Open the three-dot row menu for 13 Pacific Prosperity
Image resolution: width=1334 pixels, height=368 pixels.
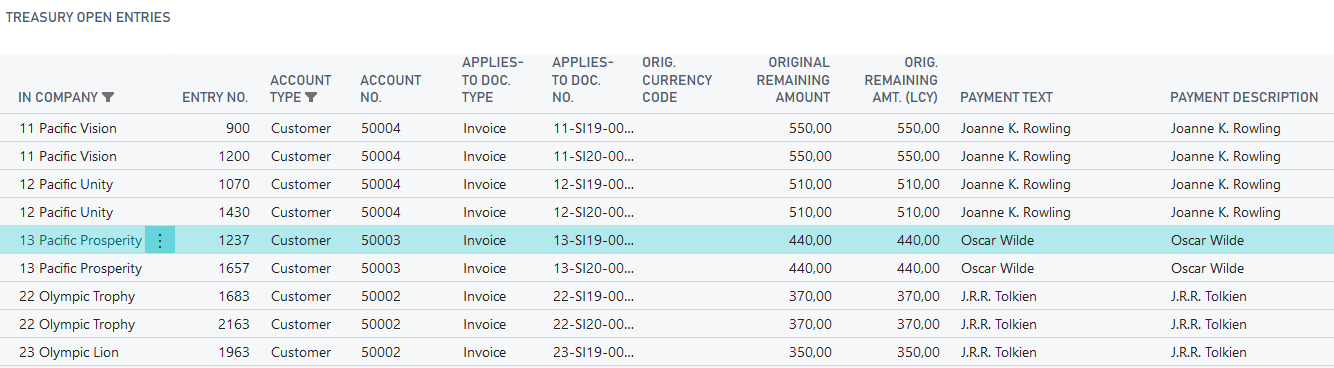(x=160, y=240)
